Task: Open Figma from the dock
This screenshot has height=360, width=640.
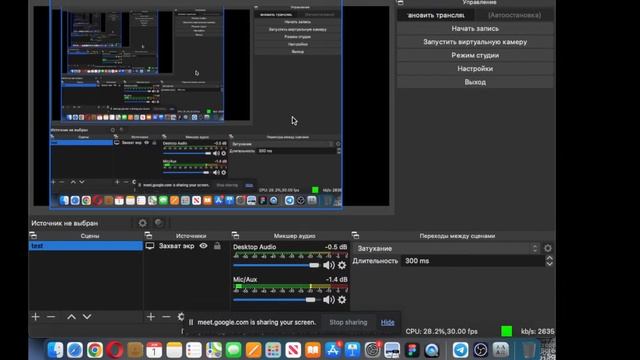Action: pos(412,350)
